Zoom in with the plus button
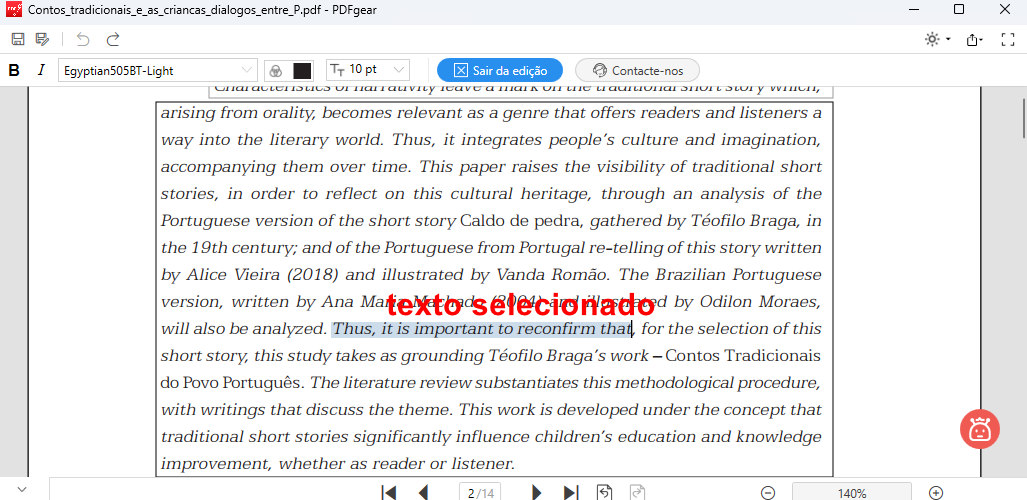 [937, 493]
